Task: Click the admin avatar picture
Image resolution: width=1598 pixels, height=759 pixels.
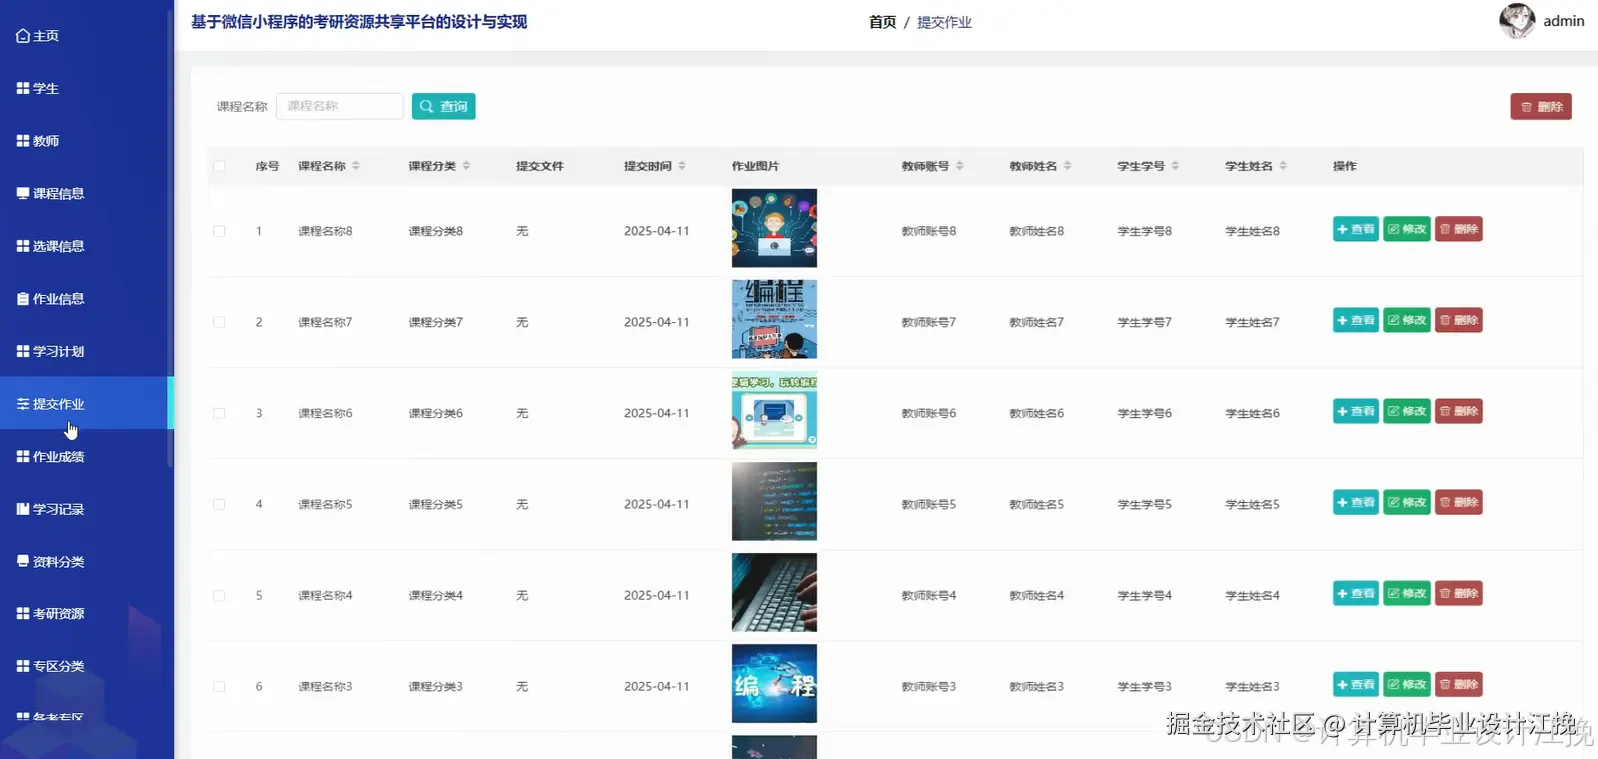Action: point(1517,21)
